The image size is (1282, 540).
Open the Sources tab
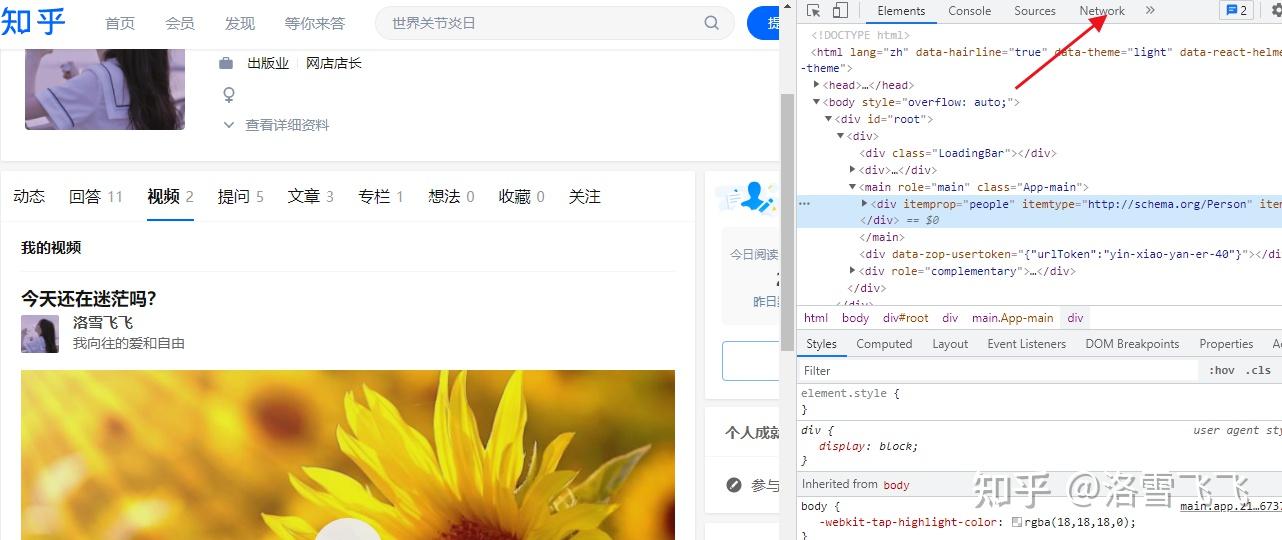pos(1035,11)
